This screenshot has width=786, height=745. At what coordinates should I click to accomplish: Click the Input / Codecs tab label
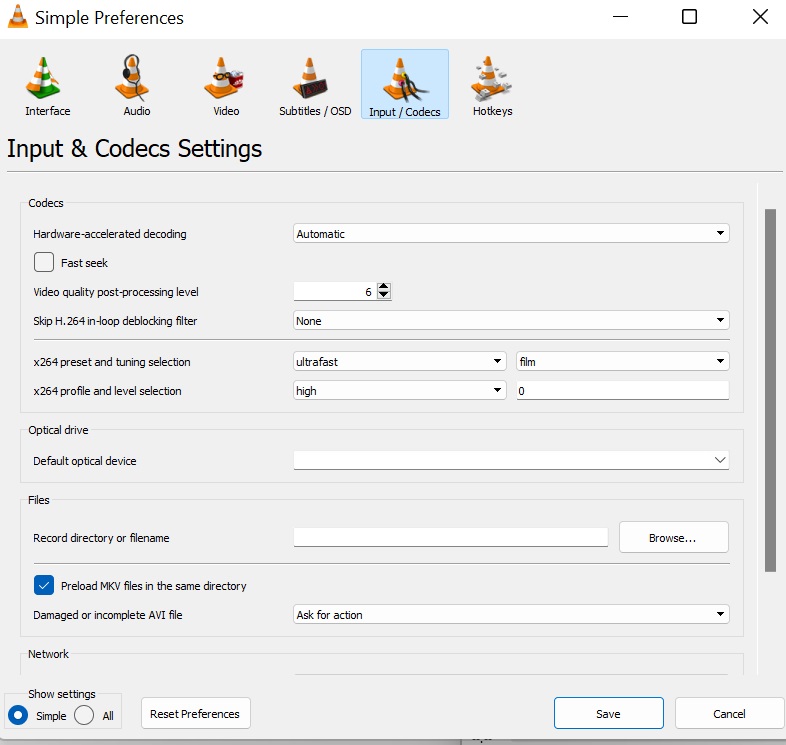[x=405, y=112]
